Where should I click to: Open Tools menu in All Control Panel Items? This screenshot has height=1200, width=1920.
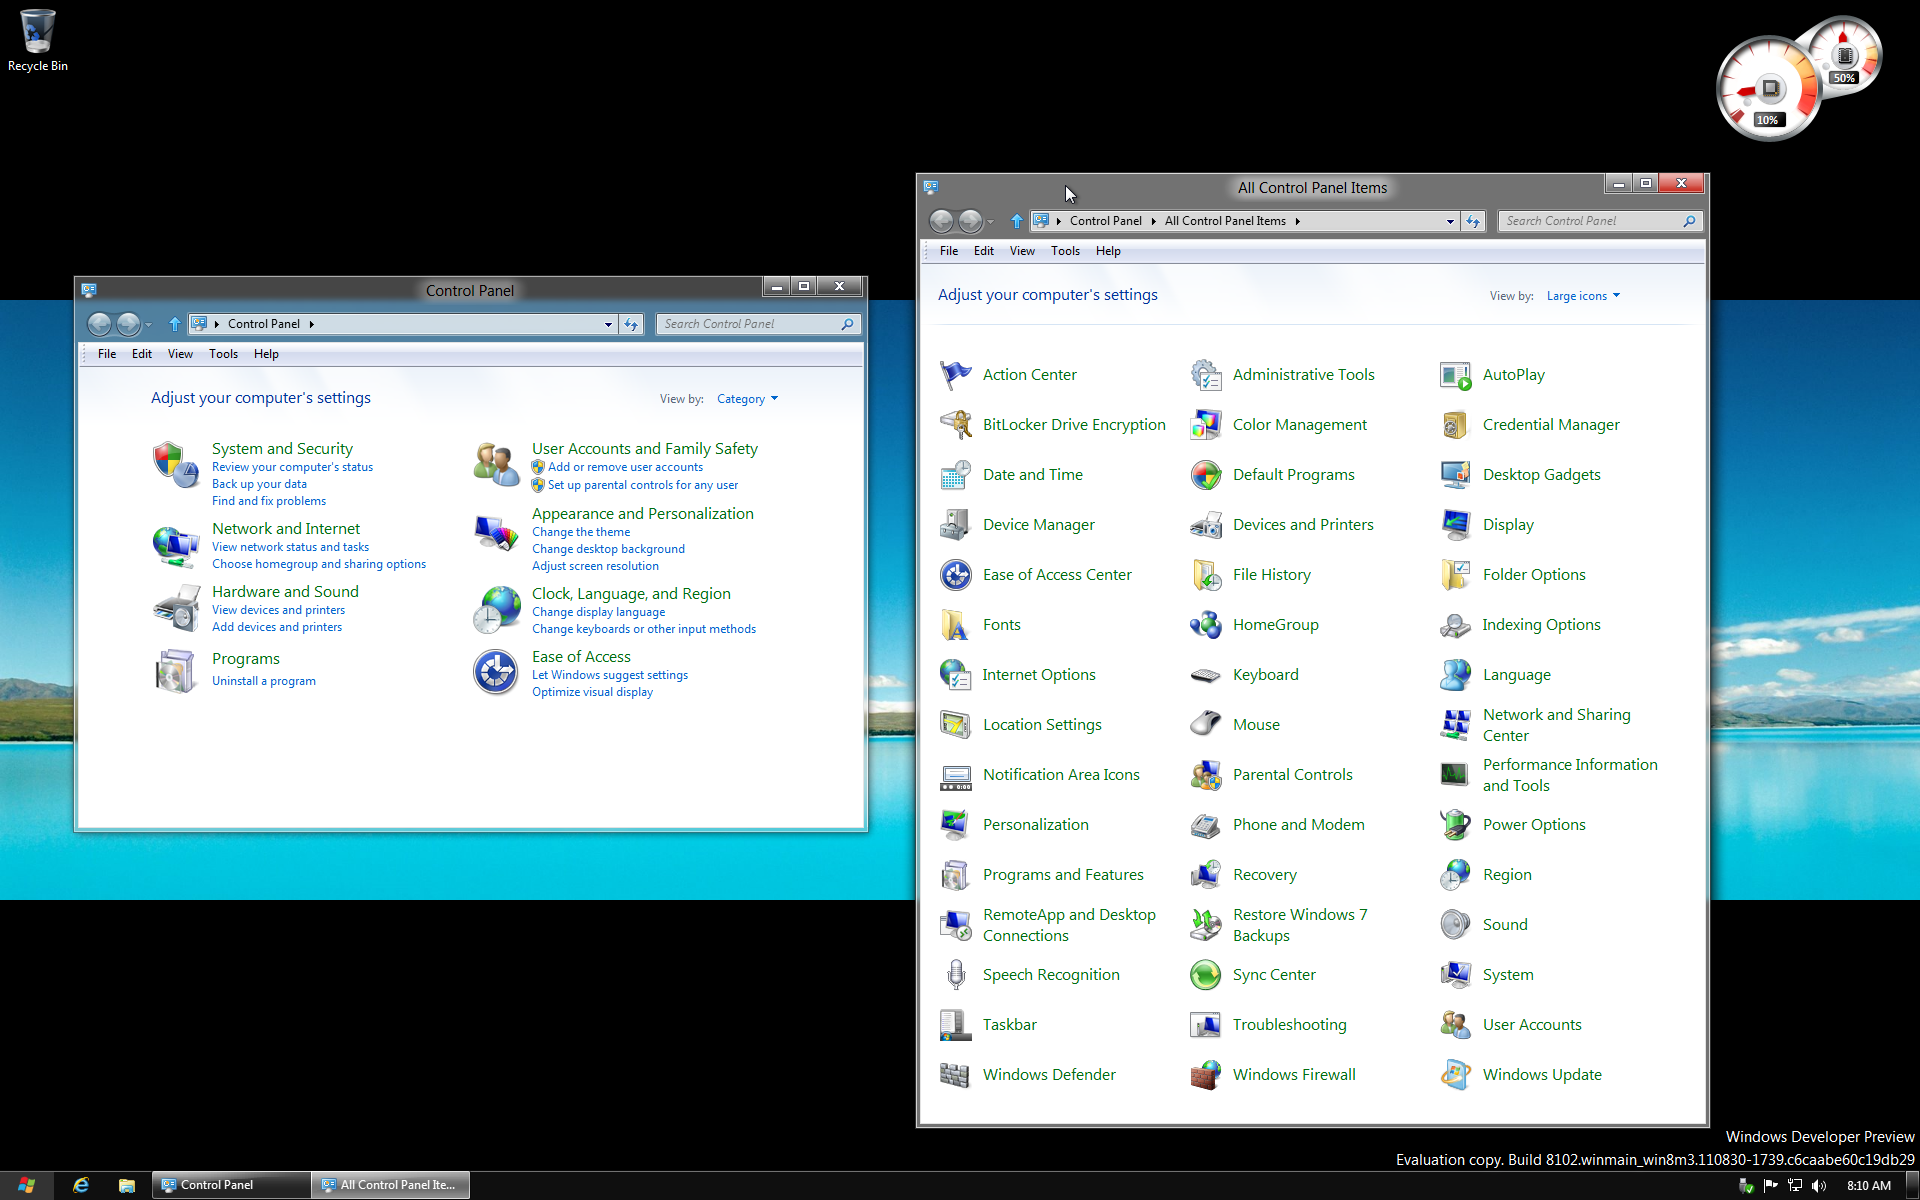pos(1065,251)
